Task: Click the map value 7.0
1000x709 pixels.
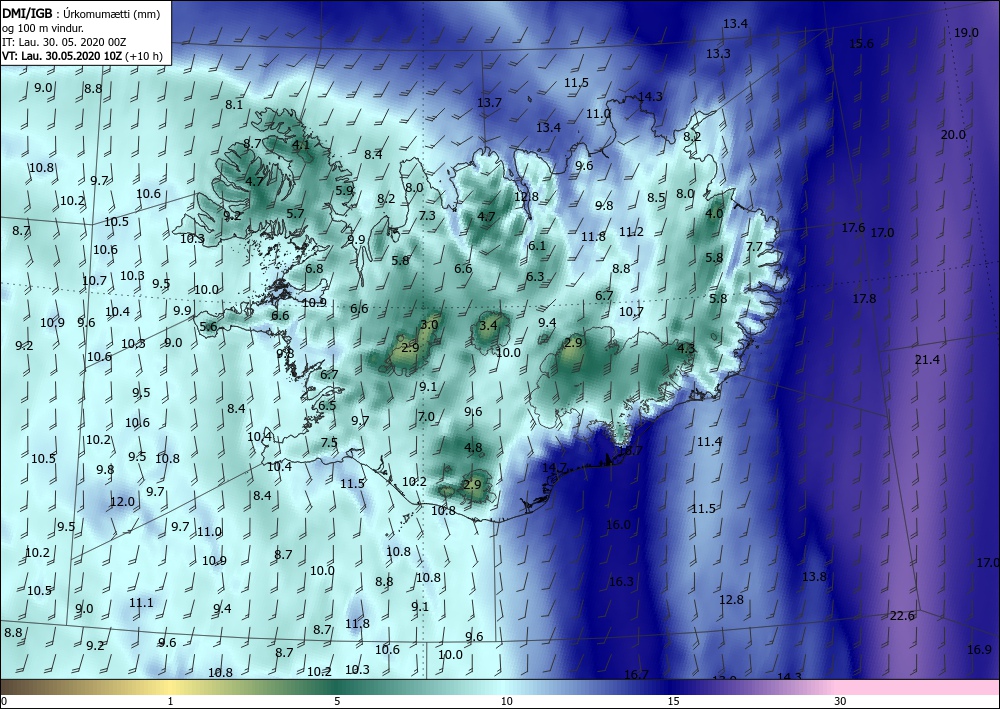Action: pyautogui.click(x=425, y=417)
